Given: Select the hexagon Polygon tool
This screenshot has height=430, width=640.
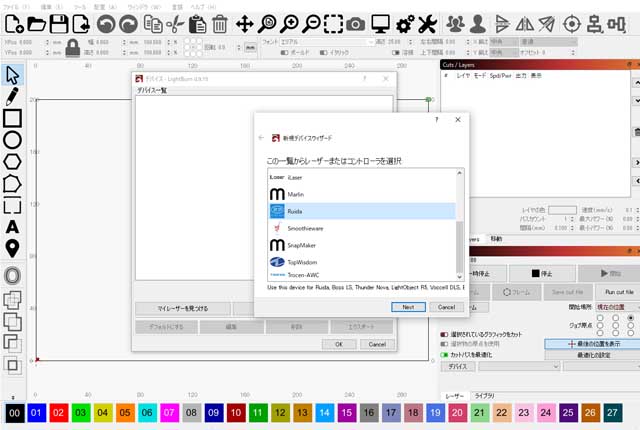Looking at the screenshot, I should [12, 162].
